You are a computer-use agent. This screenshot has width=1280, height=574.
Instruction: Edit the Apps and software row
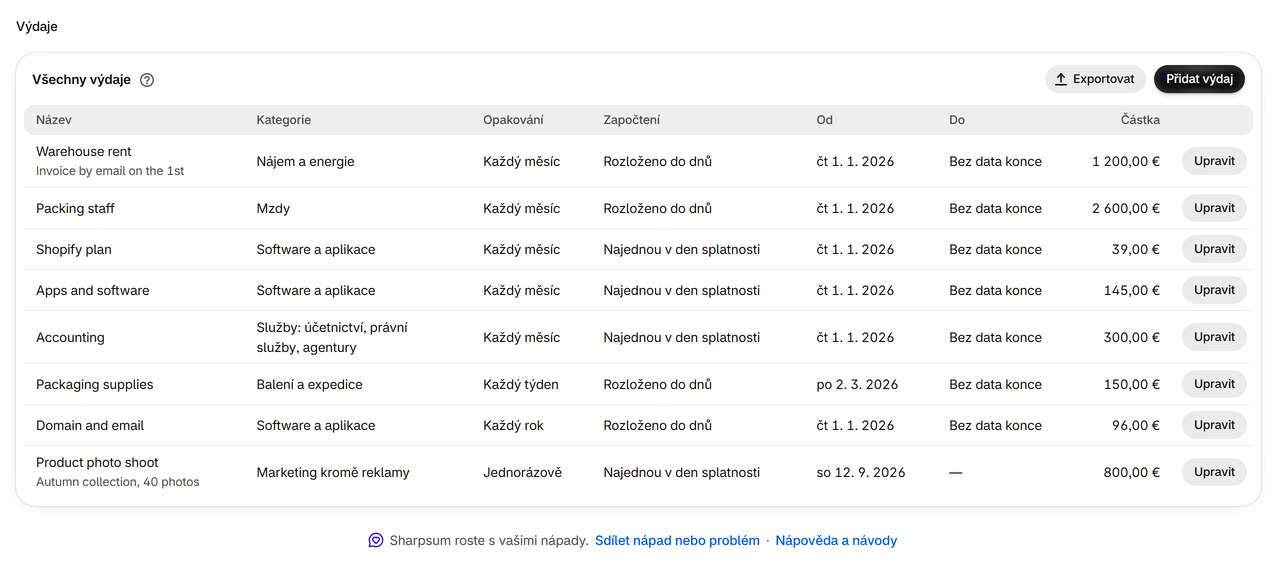pos(1214,290)
